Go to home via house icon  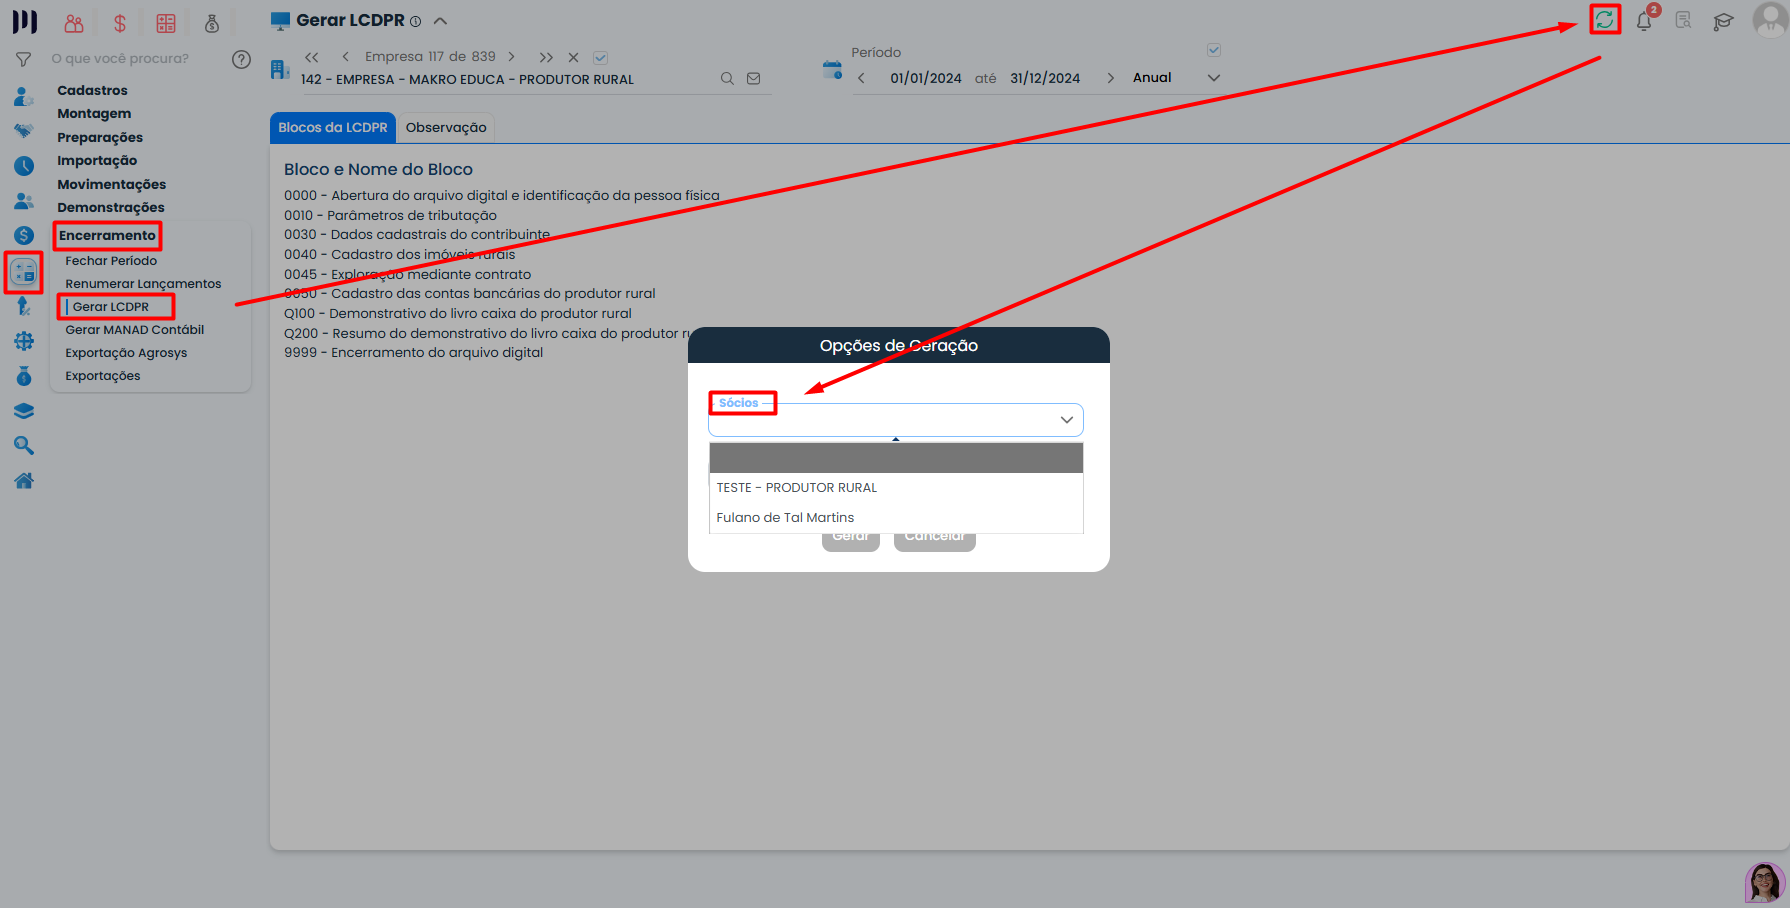[x=24, y=481]
